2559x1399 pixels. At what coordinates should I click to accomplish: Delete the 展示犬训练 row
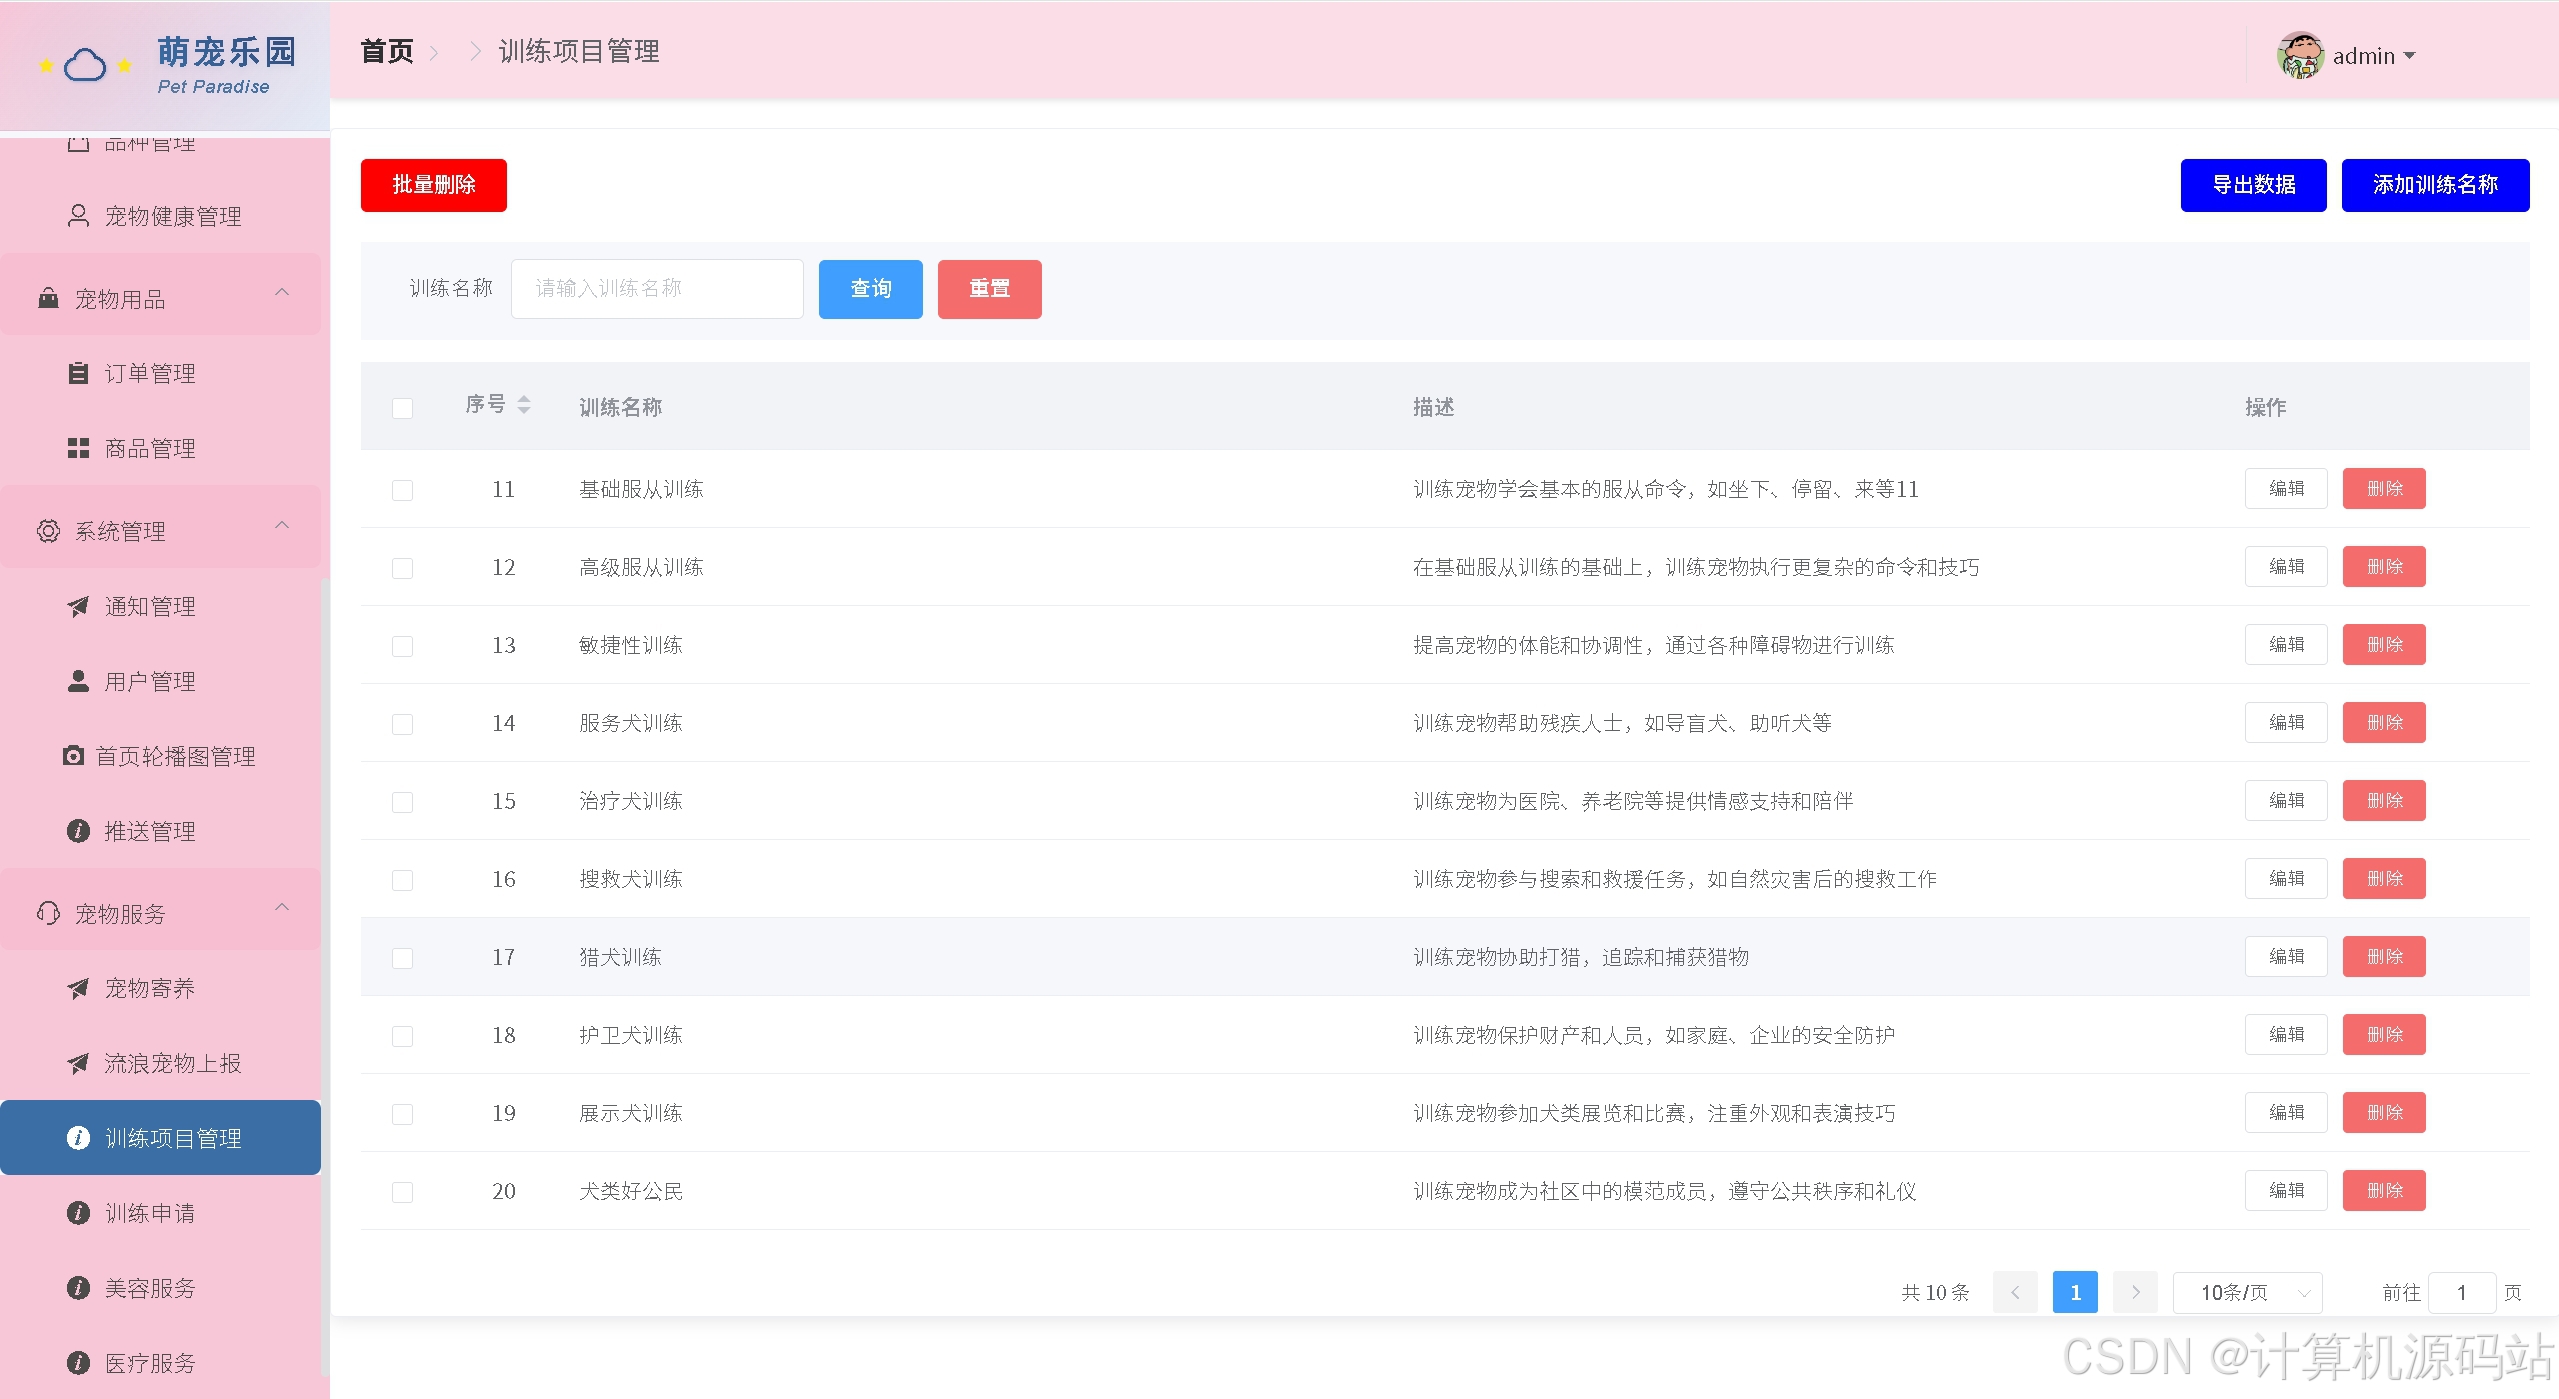coord(2384,1112)
